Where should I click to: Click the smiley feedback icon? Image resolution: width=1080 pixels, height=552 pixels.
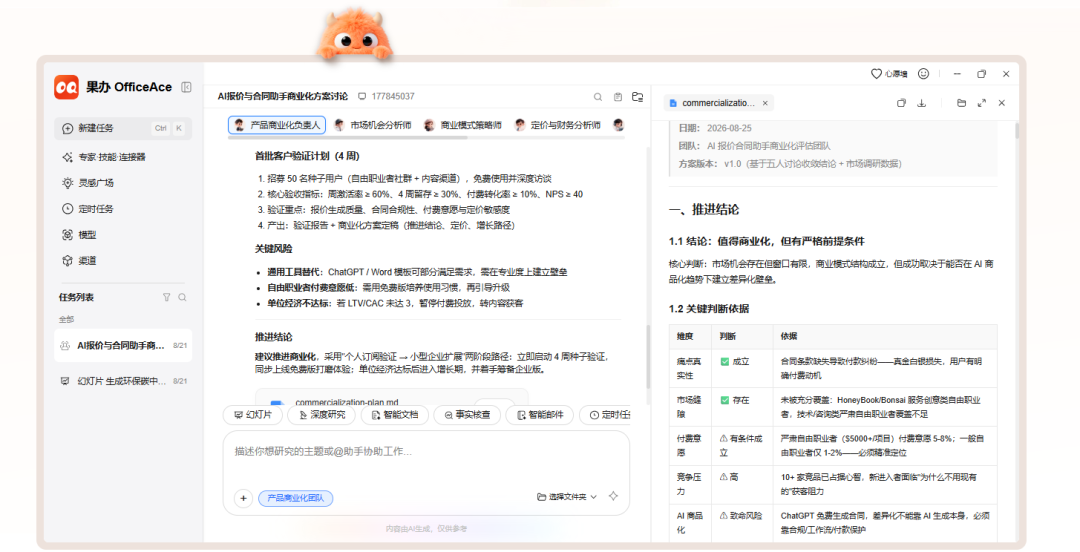[x=924, y=74]
